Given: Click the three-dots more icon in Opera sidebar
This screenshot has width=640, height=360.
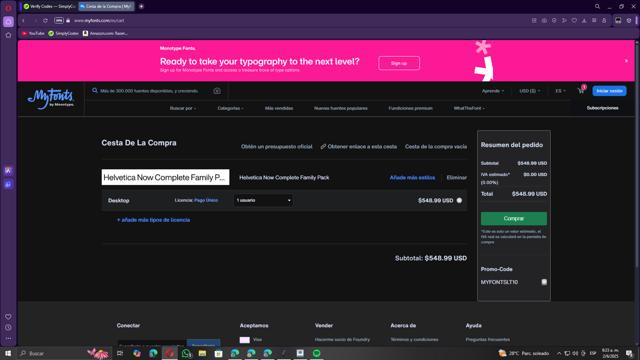Looking at the screenshot, I should (8, 338).
